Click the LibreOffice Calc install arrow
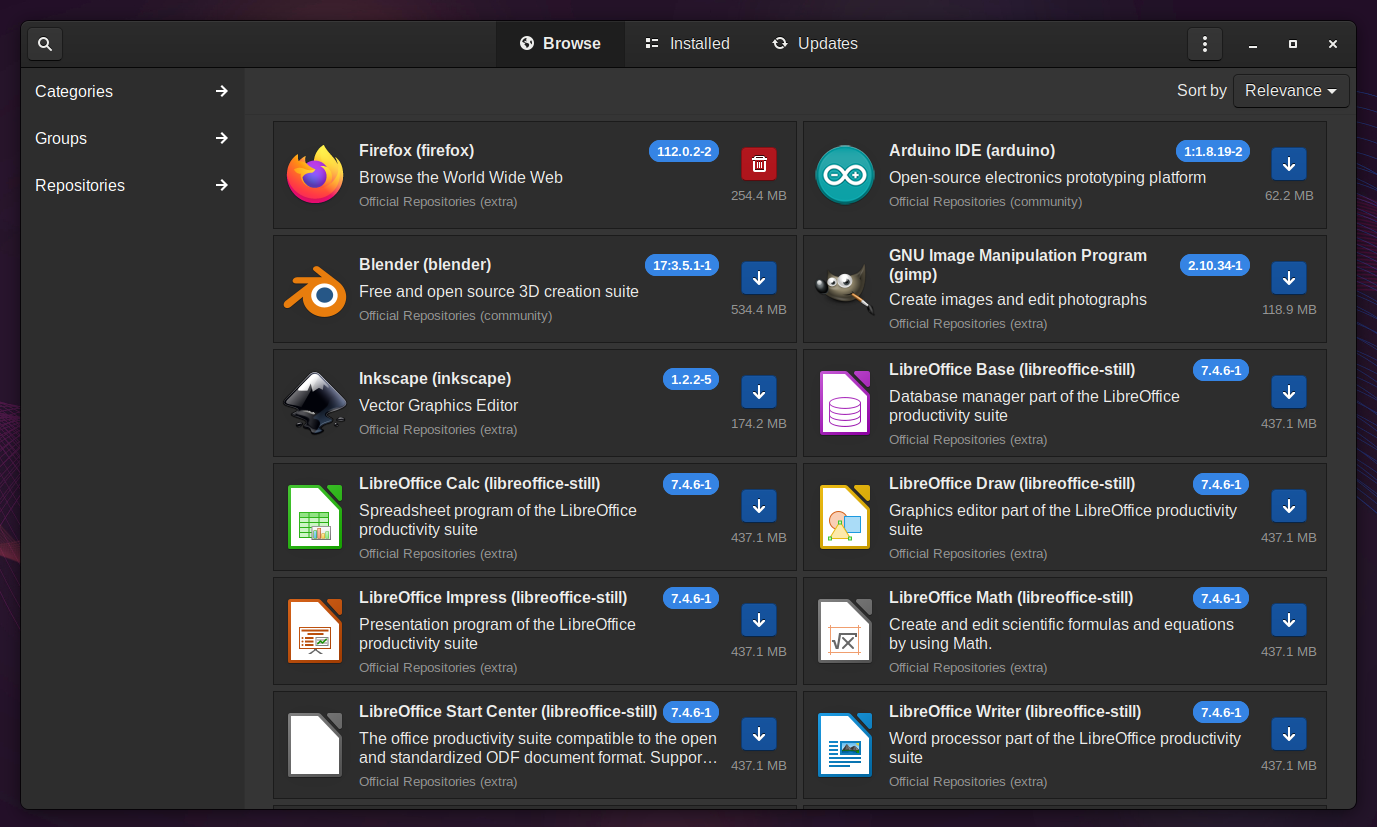This screenshot has height=827, width=1377. pyautogui.click(x=759, y=506)
